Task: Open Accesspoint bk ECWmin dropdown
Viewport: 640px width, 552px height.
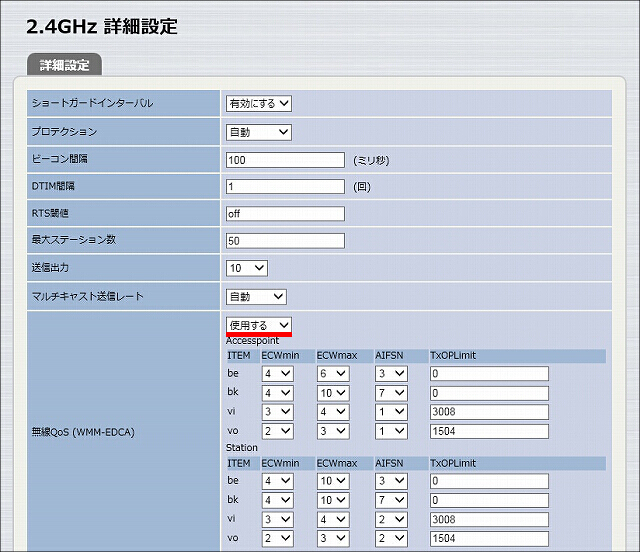Action: [278, 393]
